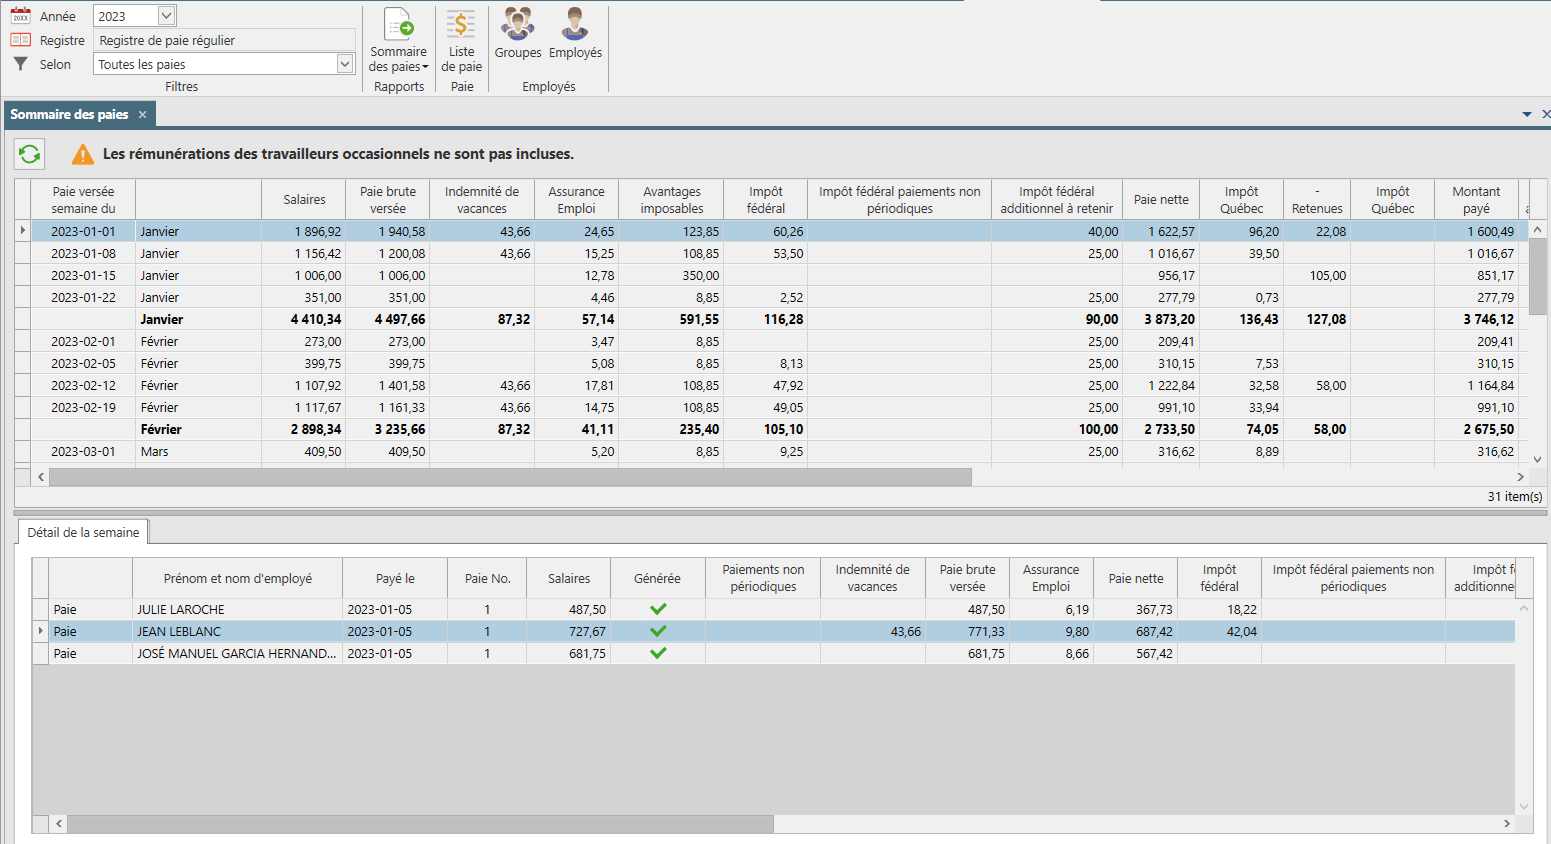Screen dimensions: 1551x844
Task: Select the Détail de la semaine tab
Action: tap(83, 532)
